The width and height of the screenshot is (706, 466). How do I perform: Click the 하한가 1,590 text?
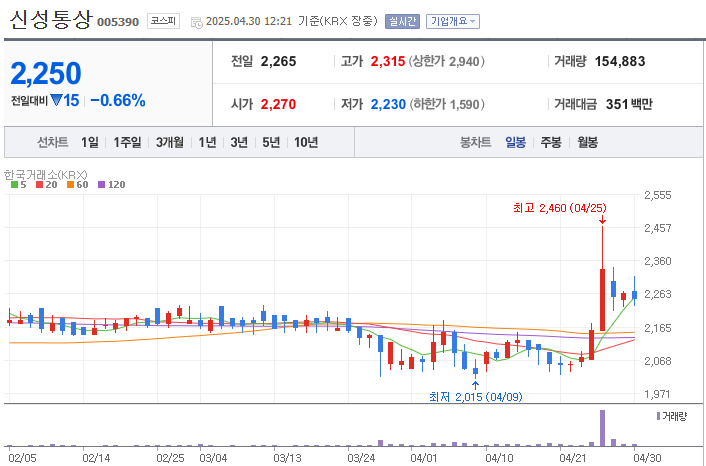[447, 104]
